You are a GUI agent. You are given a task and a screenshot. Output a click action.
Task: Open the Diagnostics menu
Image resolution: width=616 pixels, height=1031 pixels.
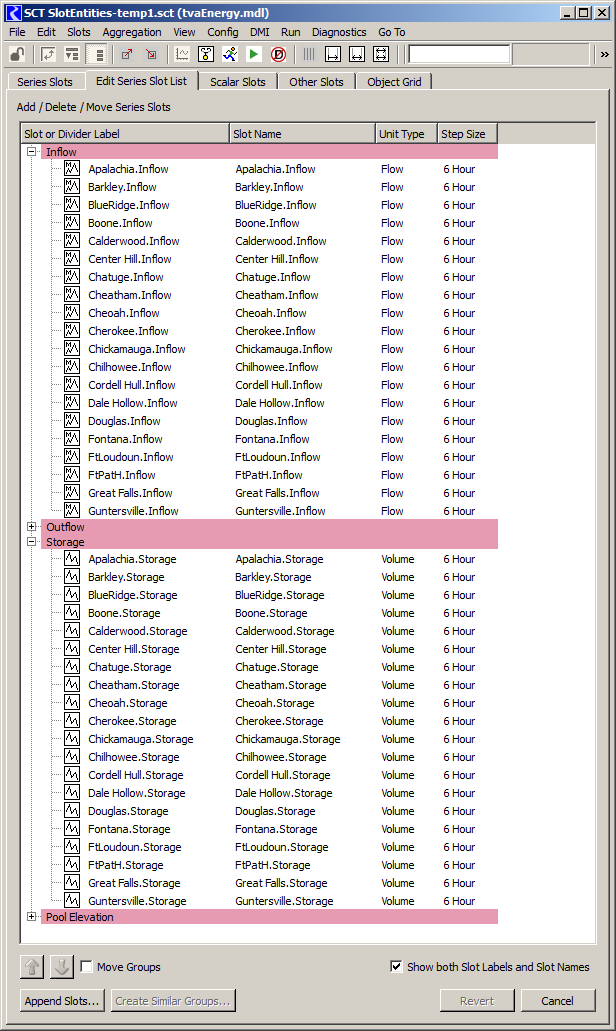[339, 32]
